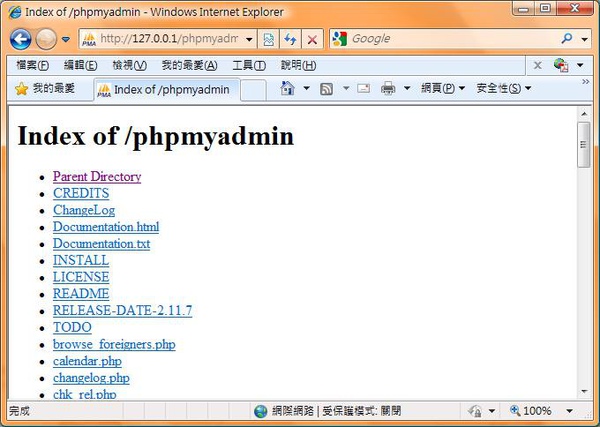Click the PMA favicon in address bar

pos(89,39)
